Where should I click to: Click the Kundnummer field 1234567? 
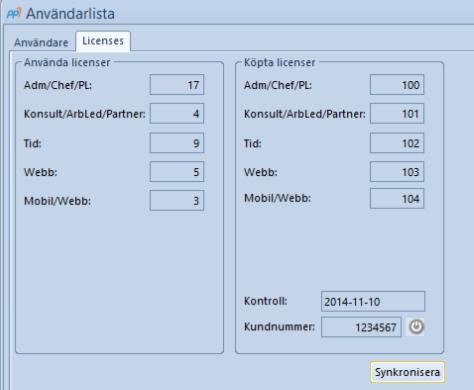click(361, 327)
